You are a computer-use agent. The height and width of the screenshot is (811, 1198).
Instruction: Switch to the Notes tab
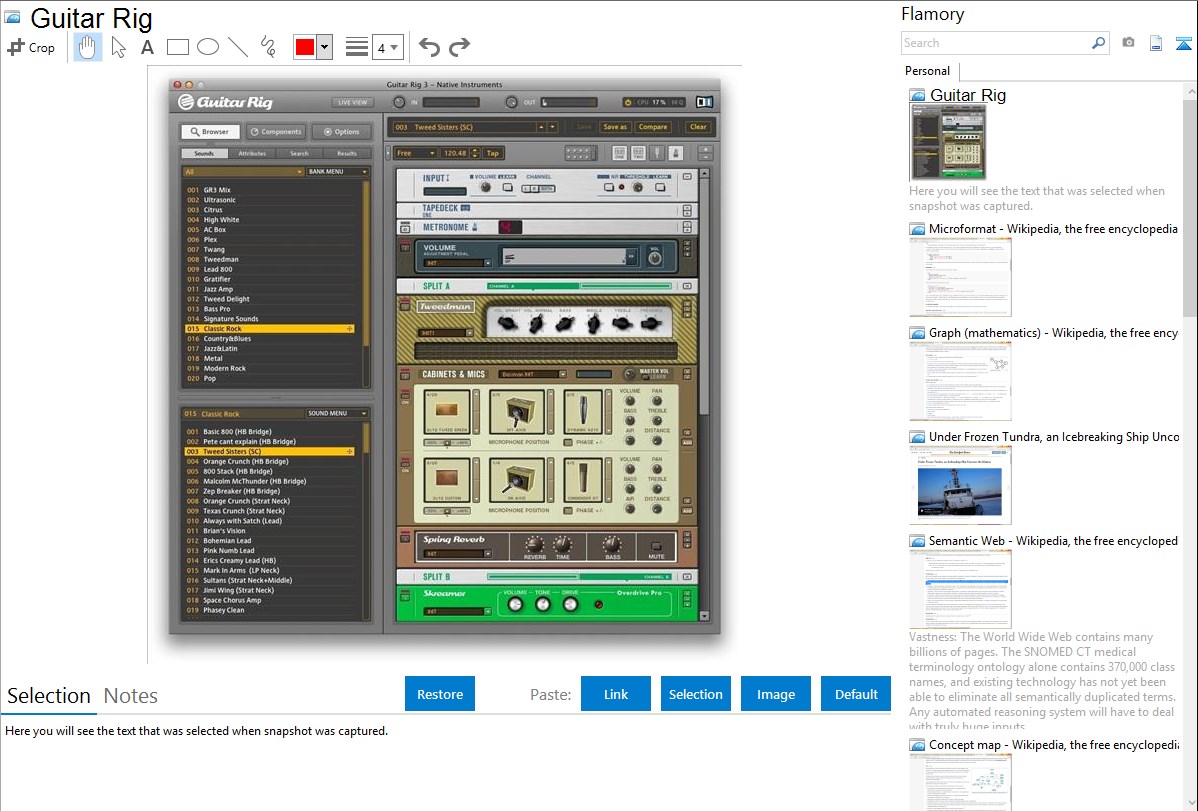(131, 696)
